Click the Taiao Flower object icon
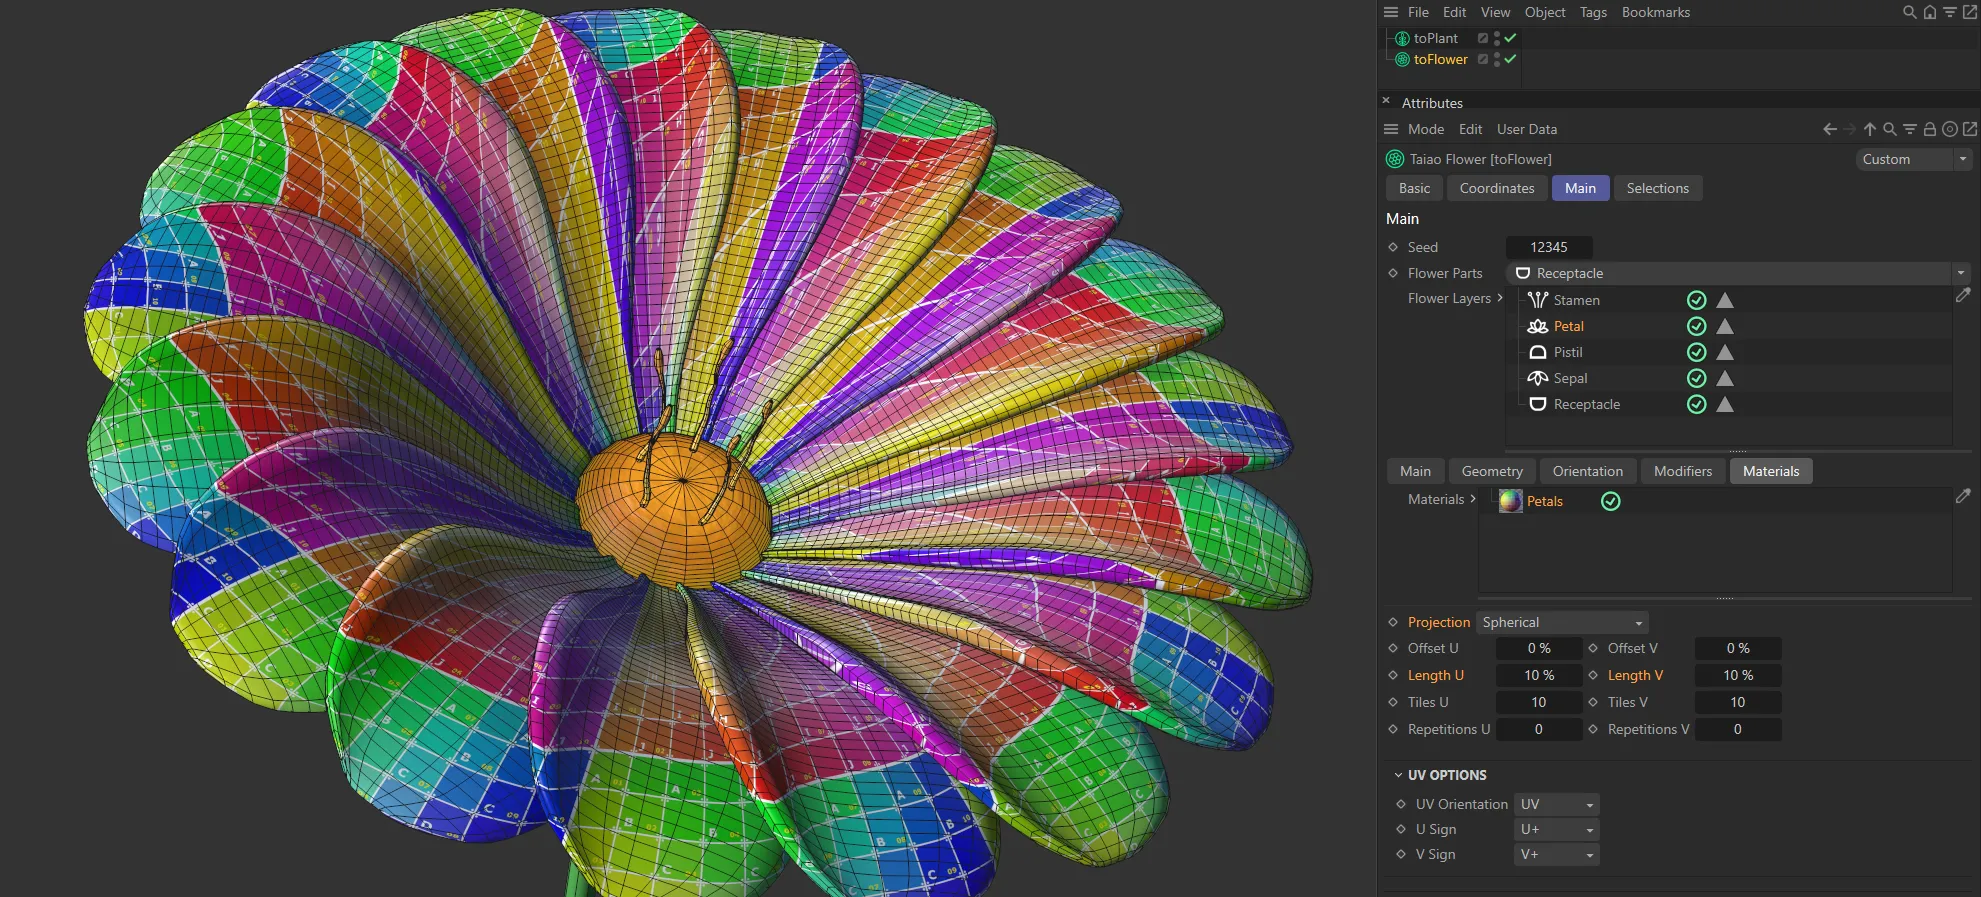 click(1395, 159)
